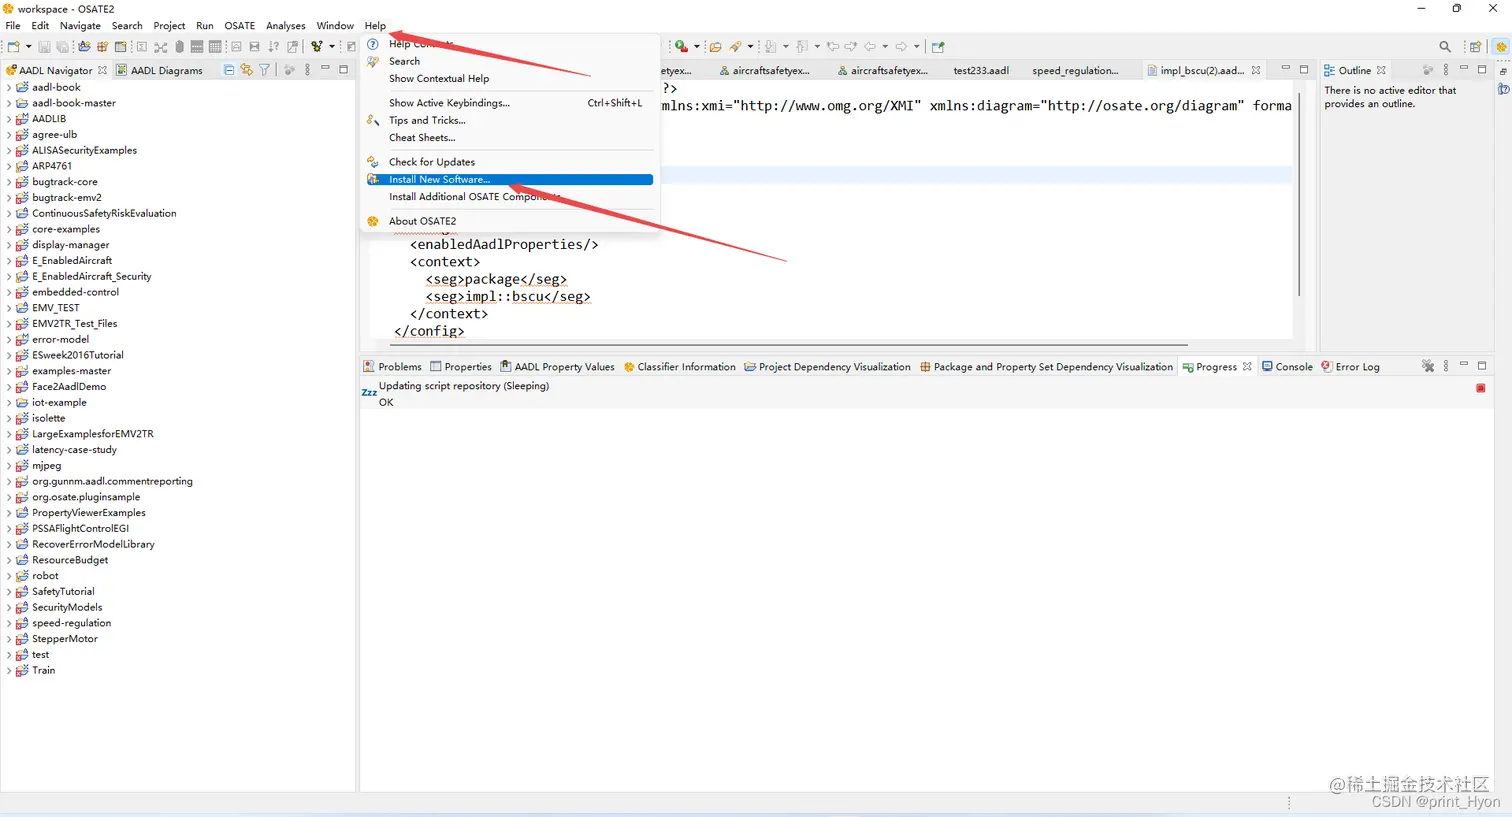Open the Window menu

pos(335,26)
